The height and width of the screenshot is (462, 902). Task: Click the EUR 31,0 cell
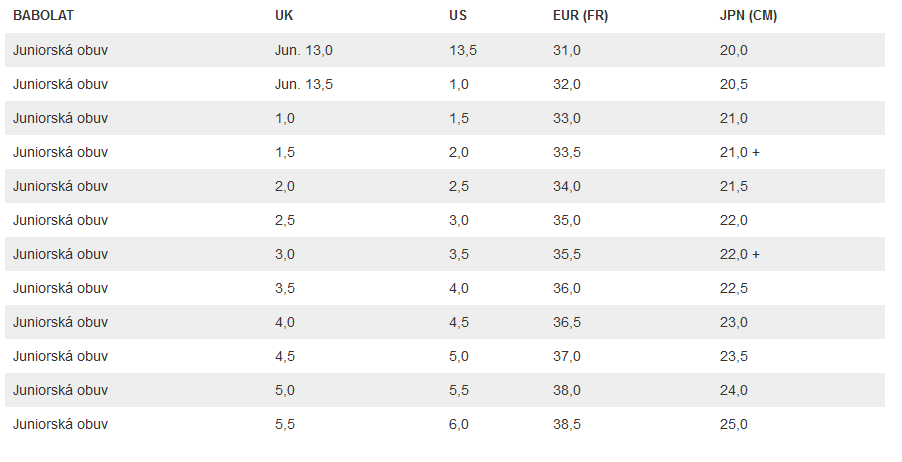pos(567,50)
